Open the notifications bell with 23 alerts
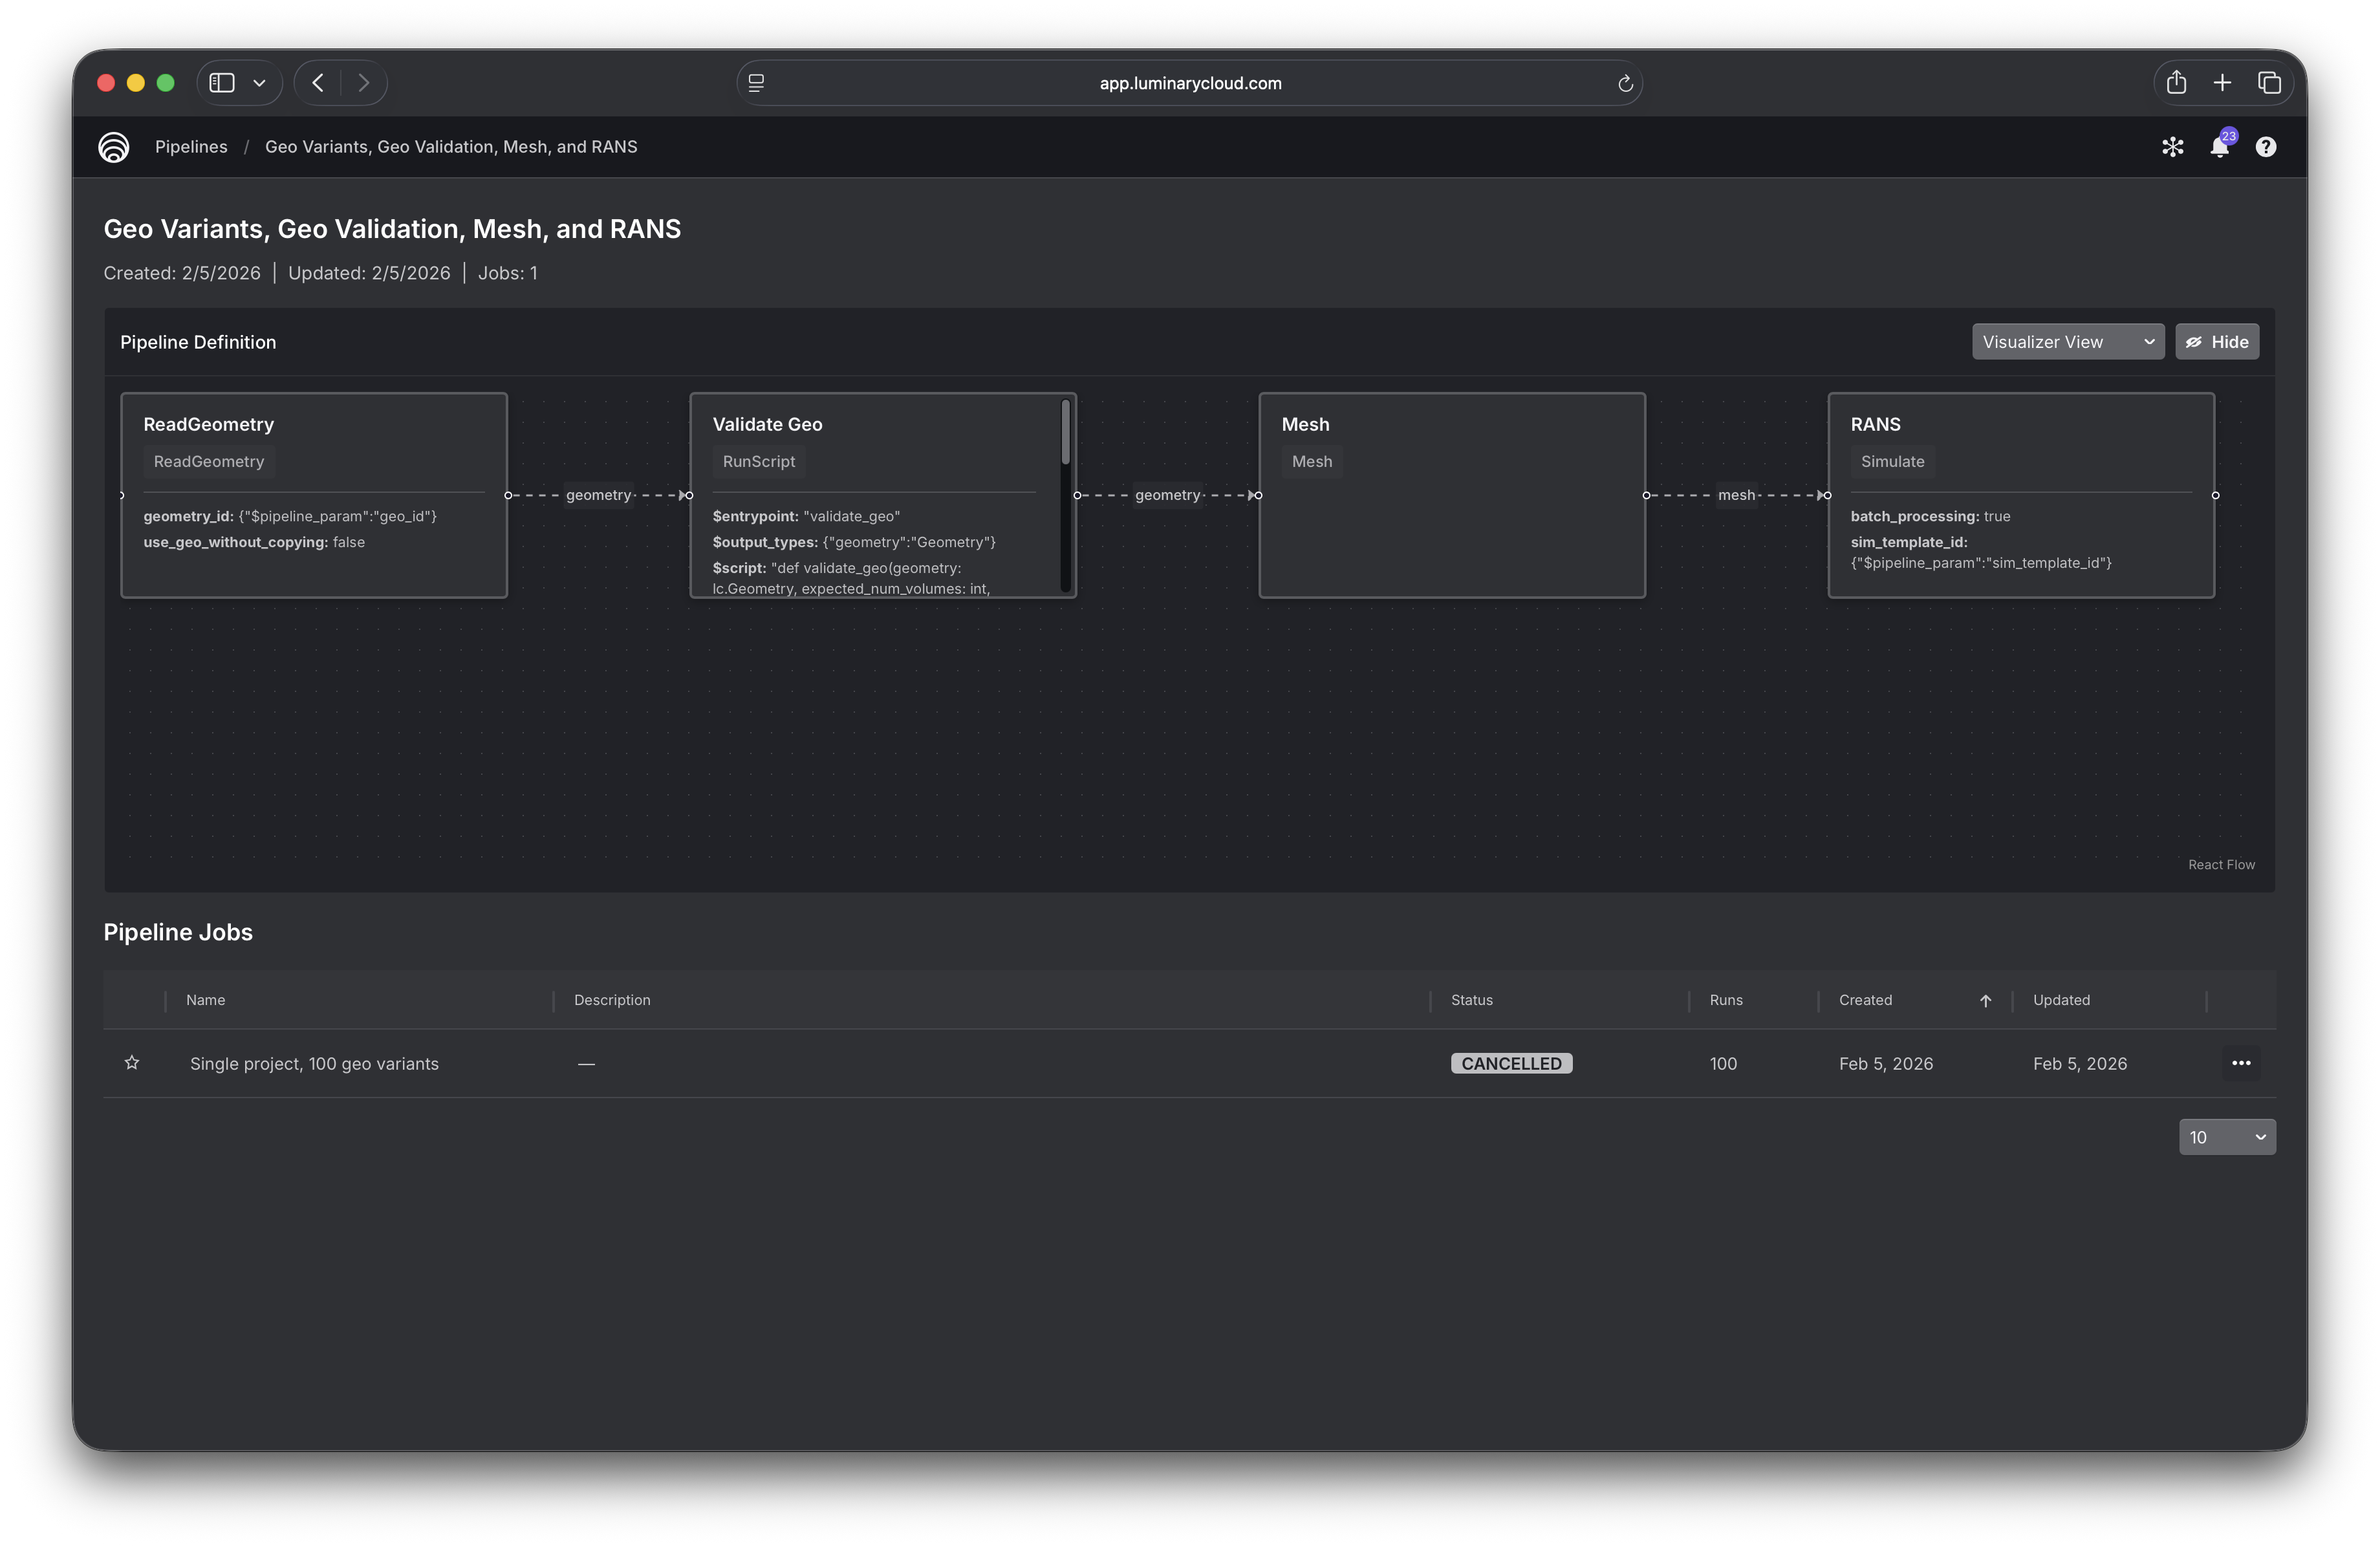The image size is (2380, 1547). [2220, 146]
